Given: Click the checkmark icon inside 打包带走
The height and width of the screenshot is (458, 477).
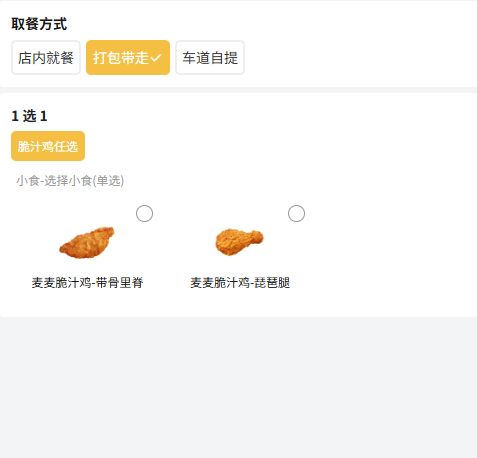Looking at the screenshot, I should [156, 58].
